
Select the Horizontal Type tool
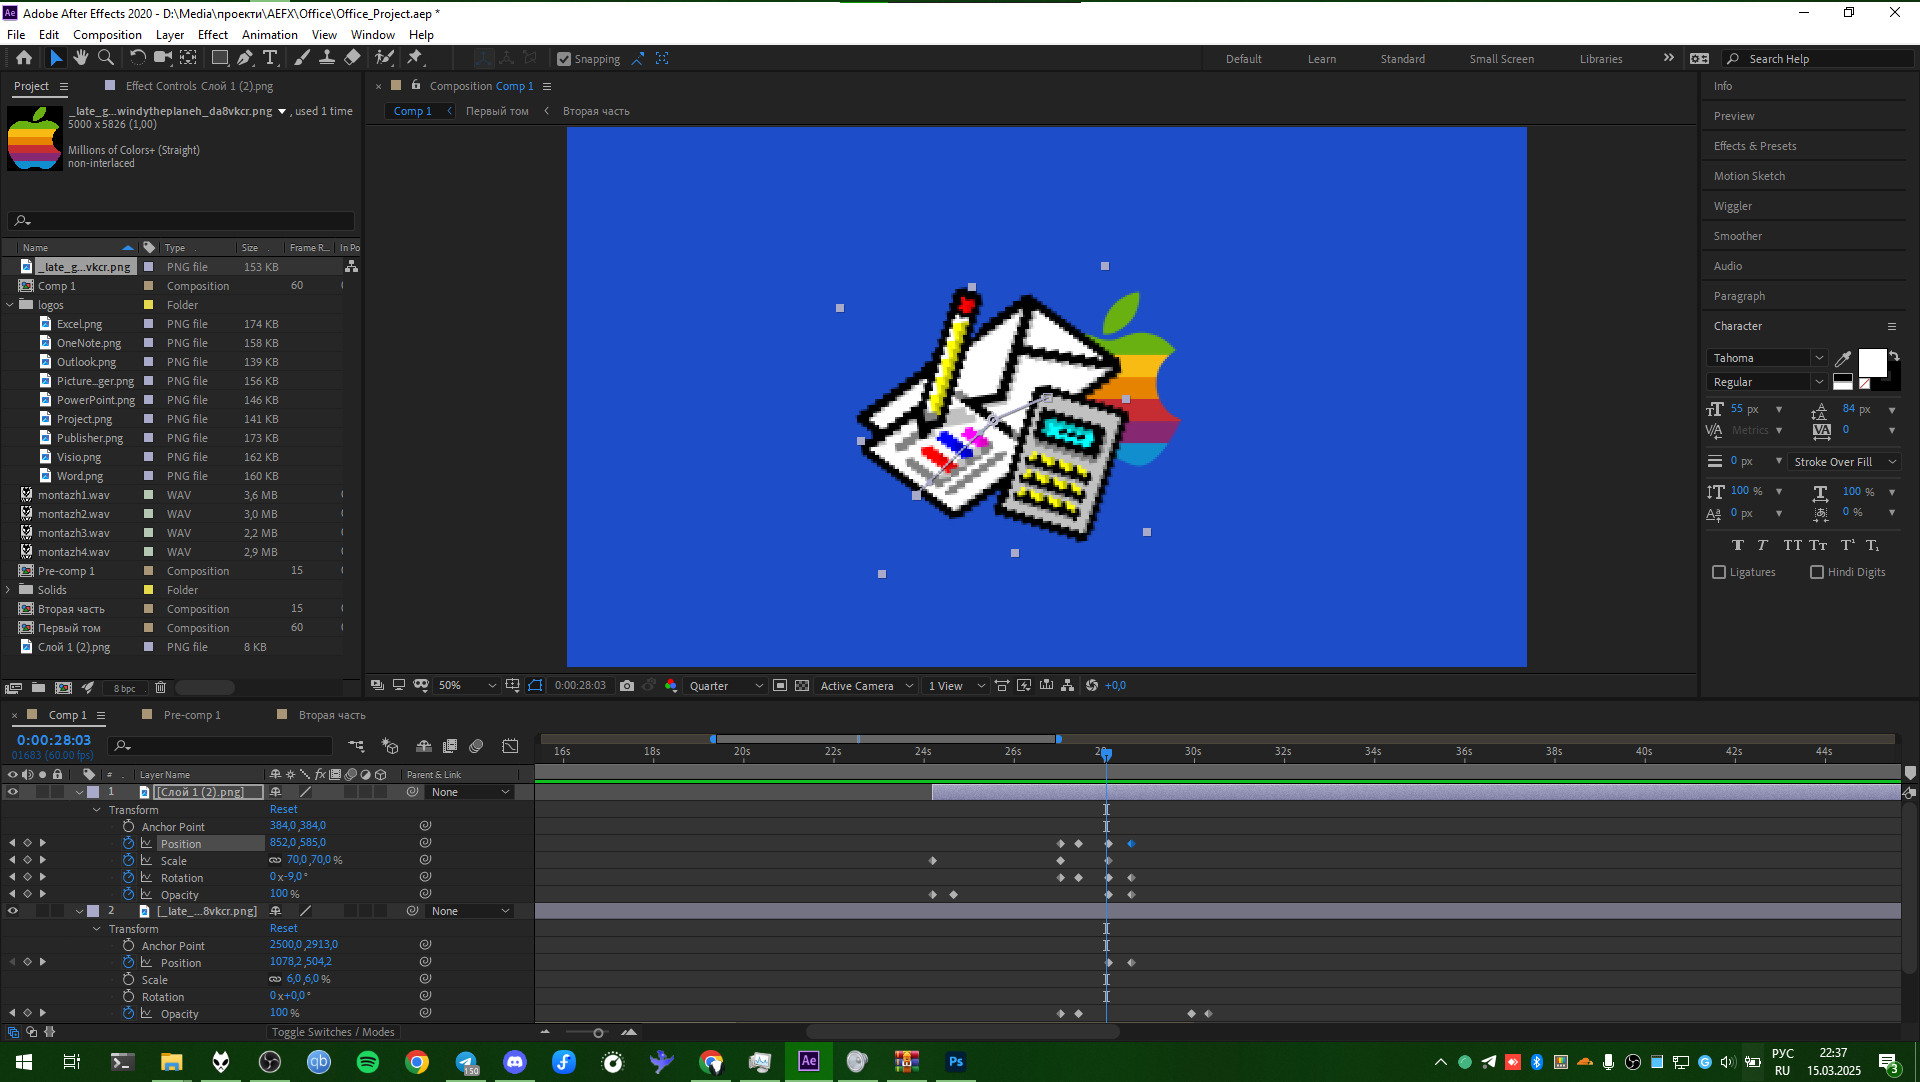click(270, 58)
